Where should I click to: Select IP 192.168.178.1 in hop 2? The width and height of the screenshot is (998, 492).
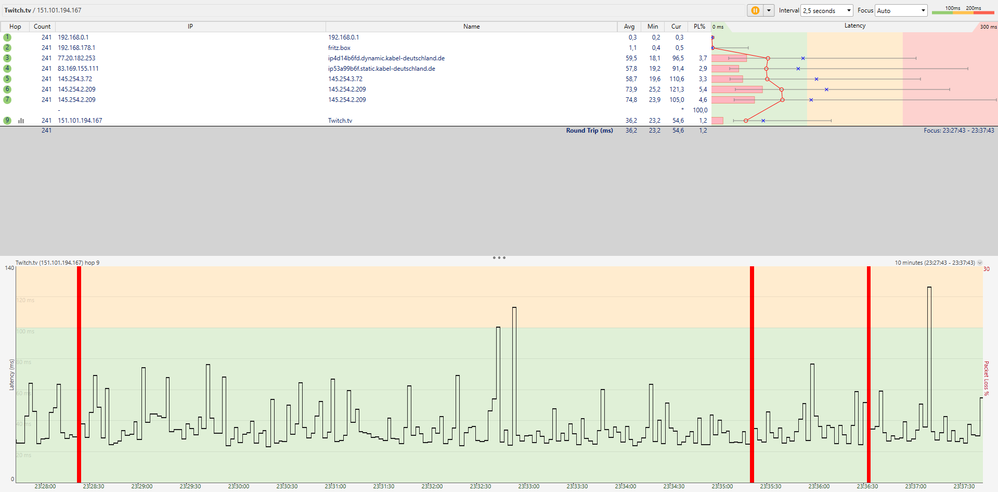76,47
